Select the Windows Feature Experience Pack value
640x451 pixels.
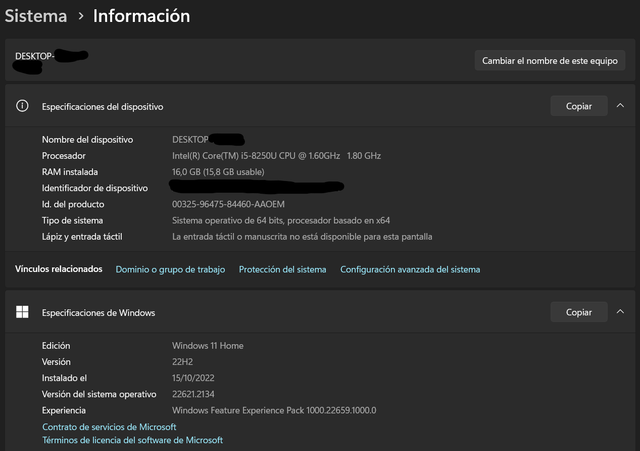[x=274, y=411]
